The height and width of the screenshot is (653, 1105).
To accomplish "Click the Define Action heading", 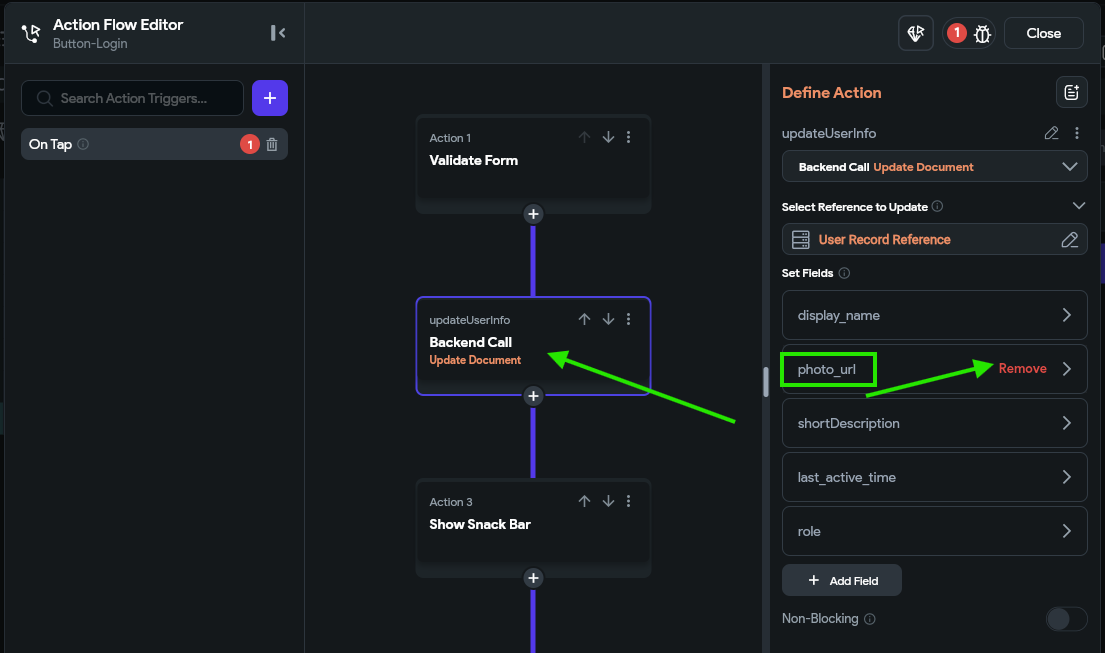I will click(832, 93).
